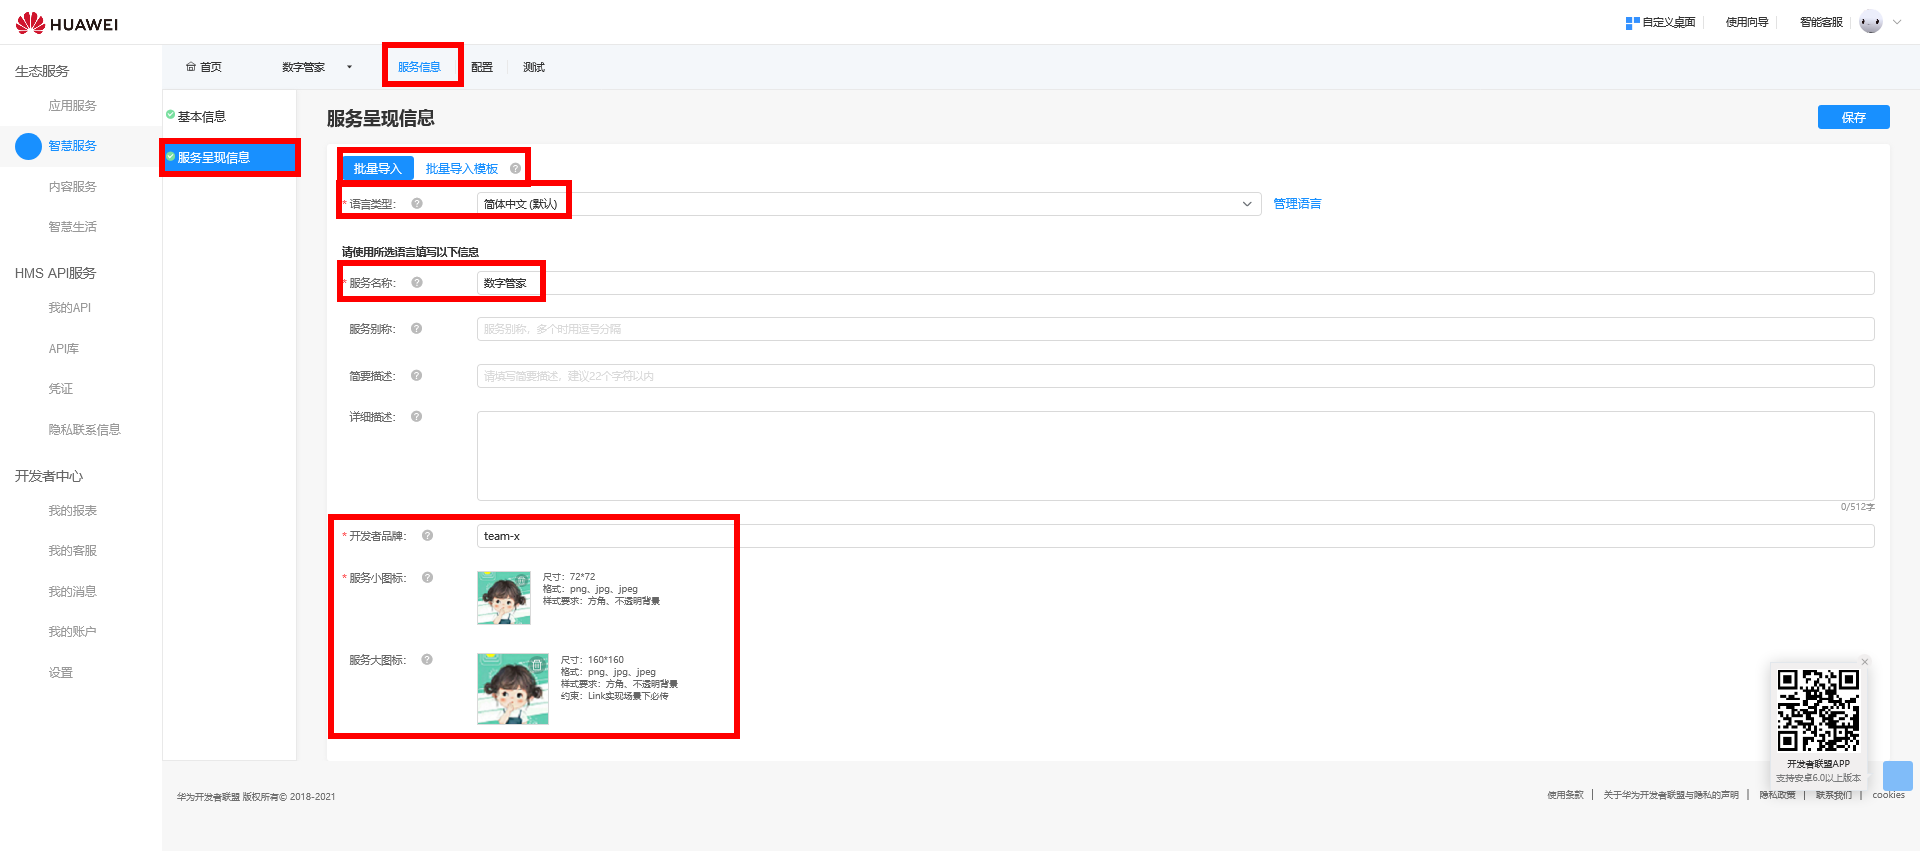Delete the large service icon via trash icon
This screenshot has height=851, width=1920.
tap(537, 665)
